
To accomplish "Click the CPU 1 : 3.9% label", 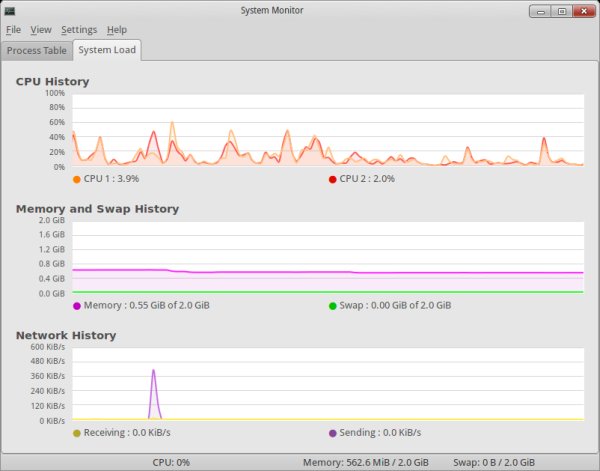I will point(111,179).
